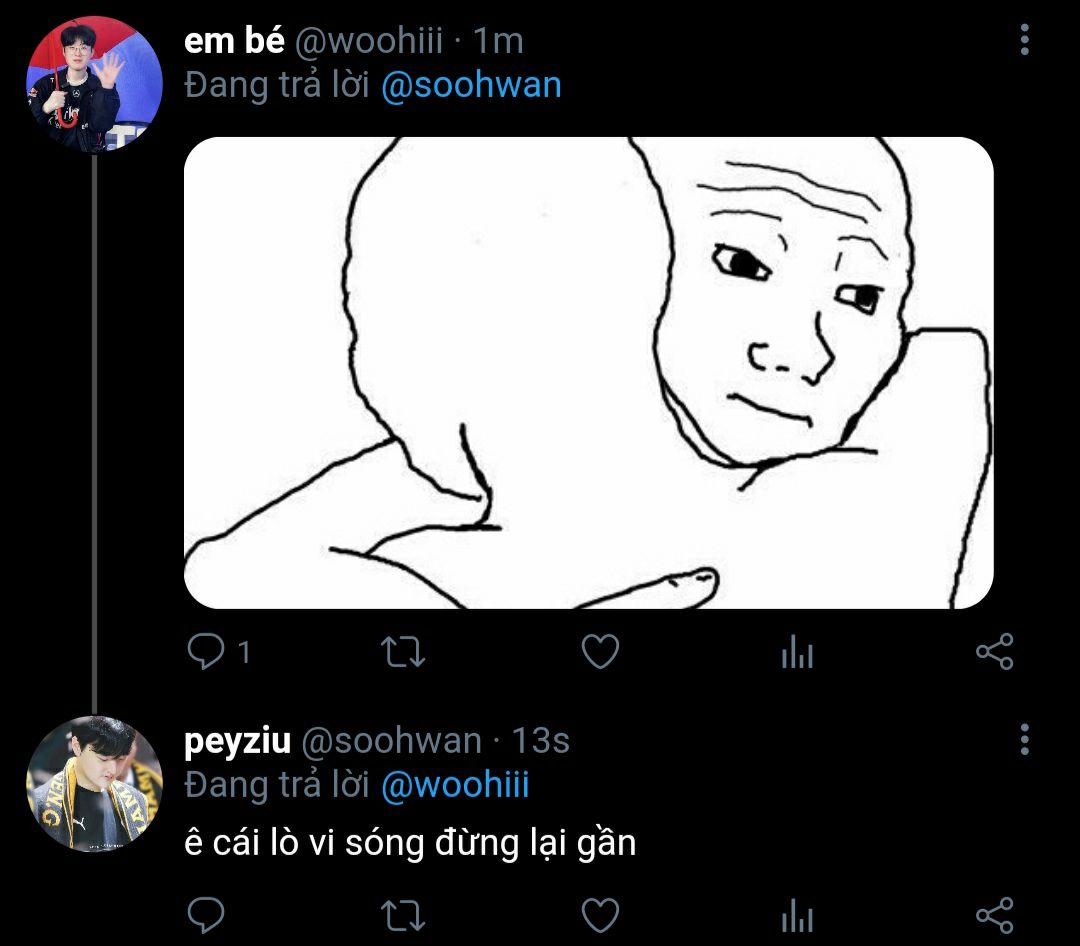Open reply icon on woohiii's tweet

pos(206,651)
